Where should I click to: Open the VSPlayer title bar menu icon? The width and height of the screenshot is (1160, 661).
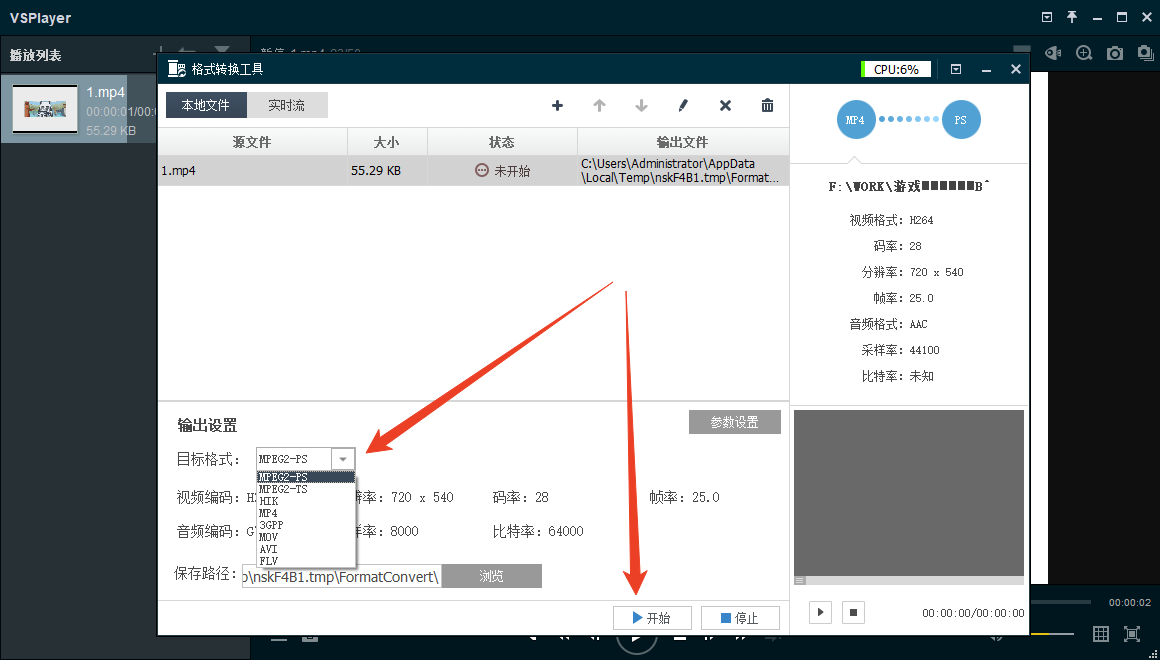click(x=1047, y=17)
